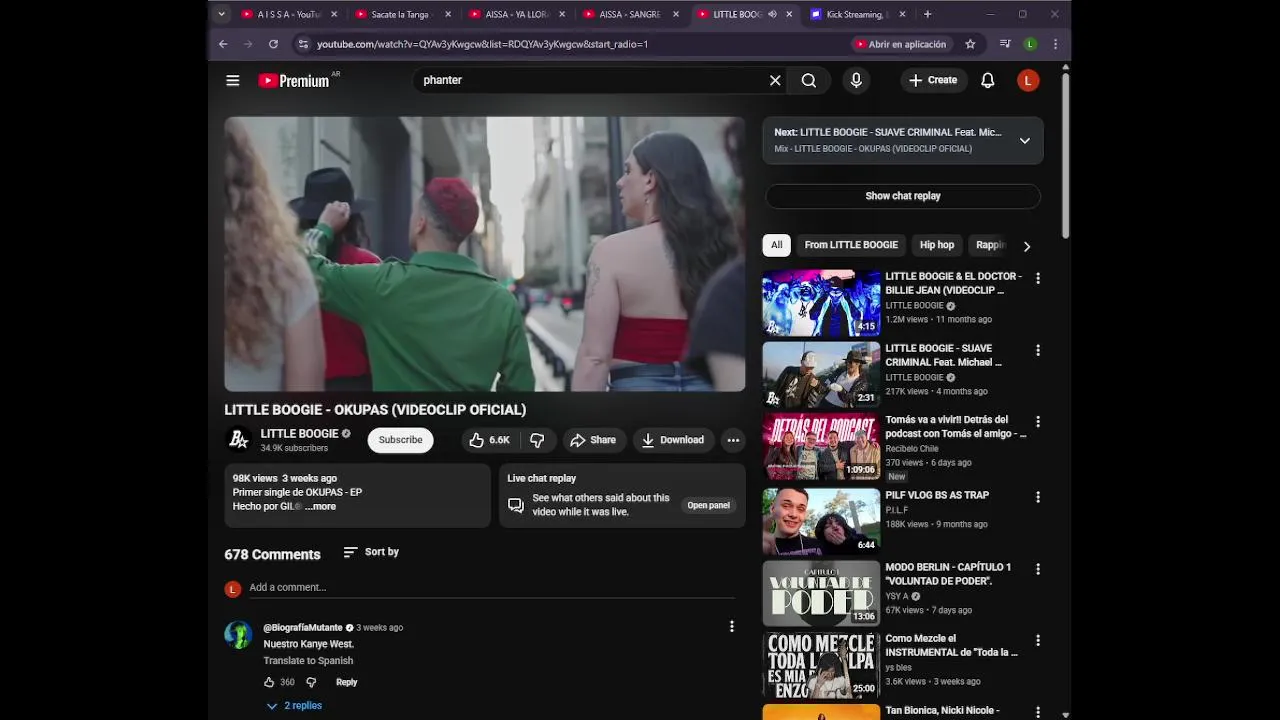Click the Download button
The image size is (1280, 720).
coord(672,440)
